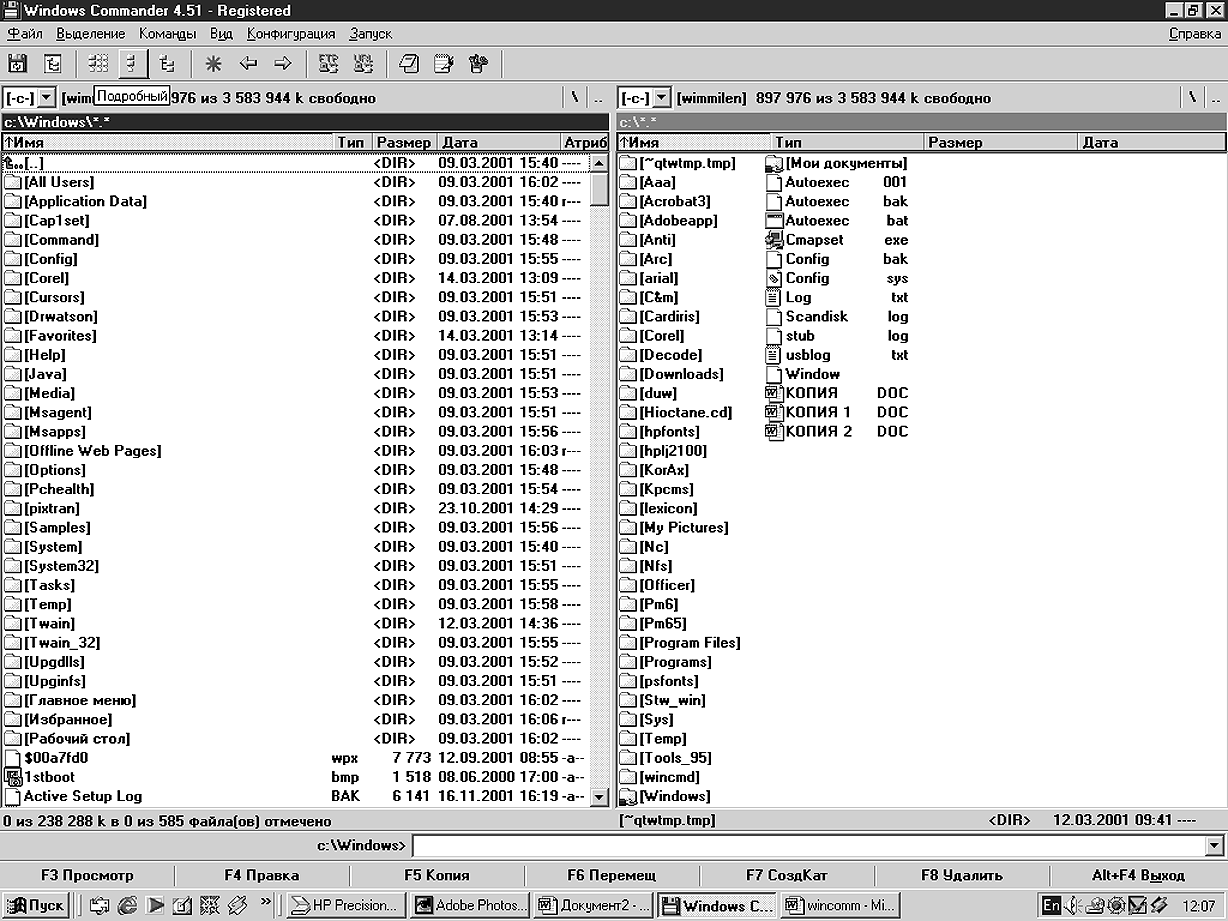Click the URL new connection icon
The height and width of the screenshot is (921, 1228).
click(364, 63)
